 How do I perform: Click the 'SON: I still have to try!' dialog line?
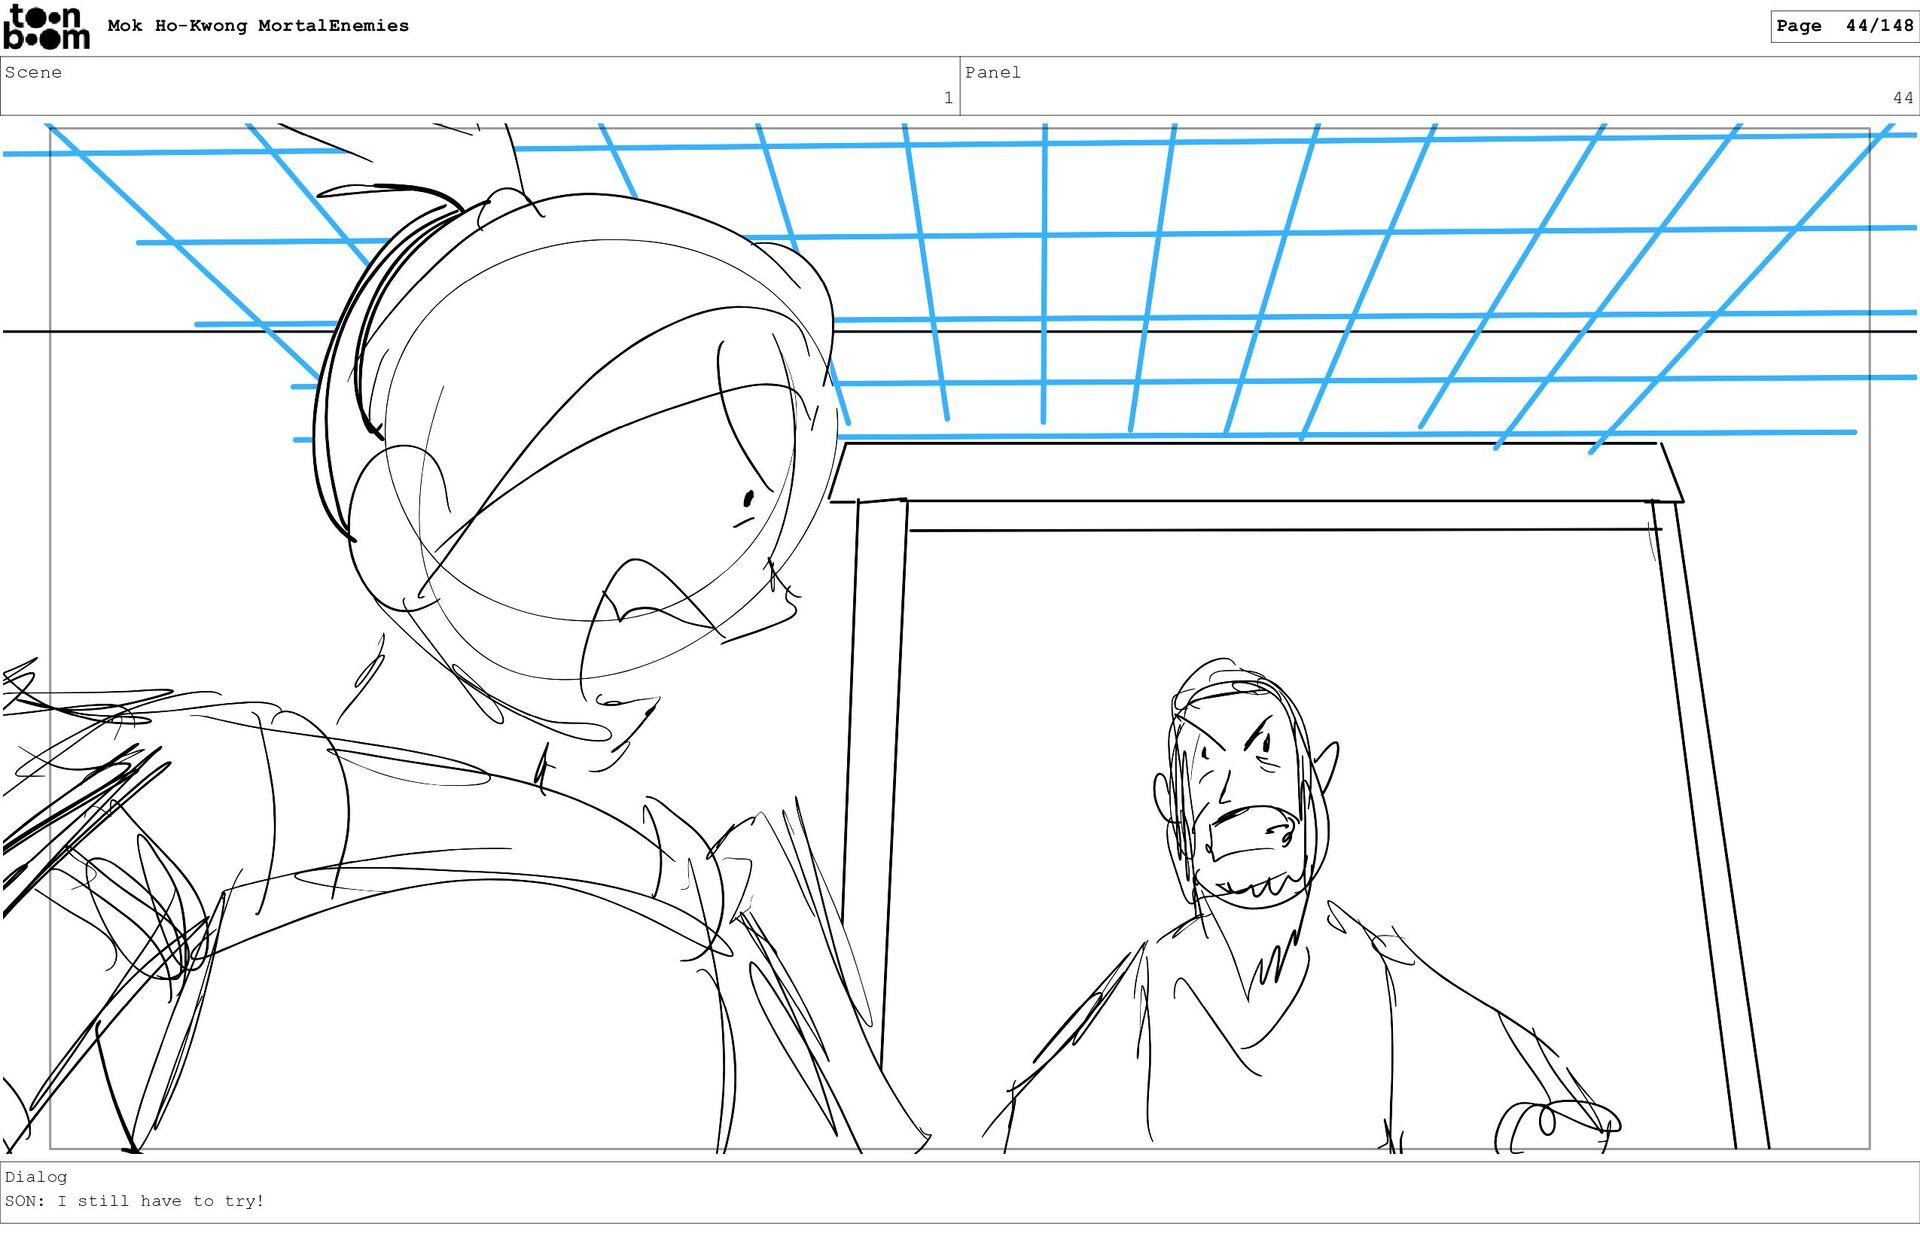pyautogui.click(x=134, y=1201)
